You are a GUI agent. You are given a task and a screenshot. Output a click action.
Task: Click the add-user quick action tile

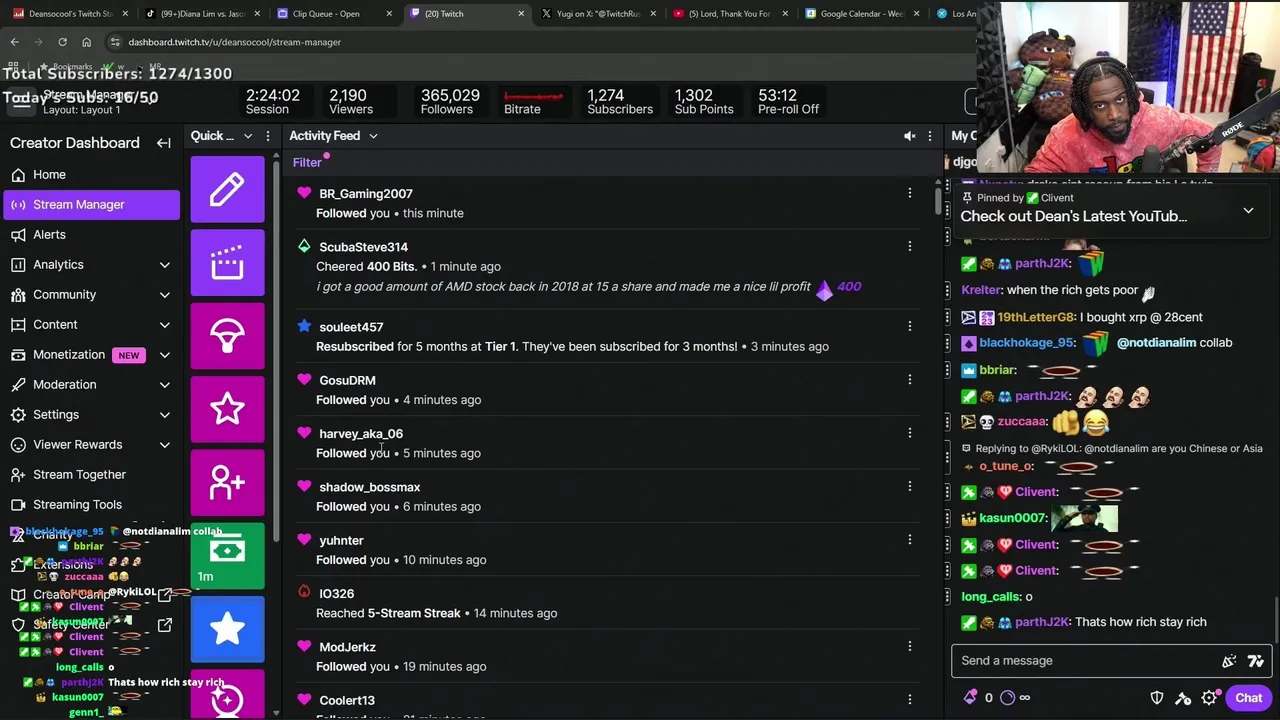coord(227,483)
